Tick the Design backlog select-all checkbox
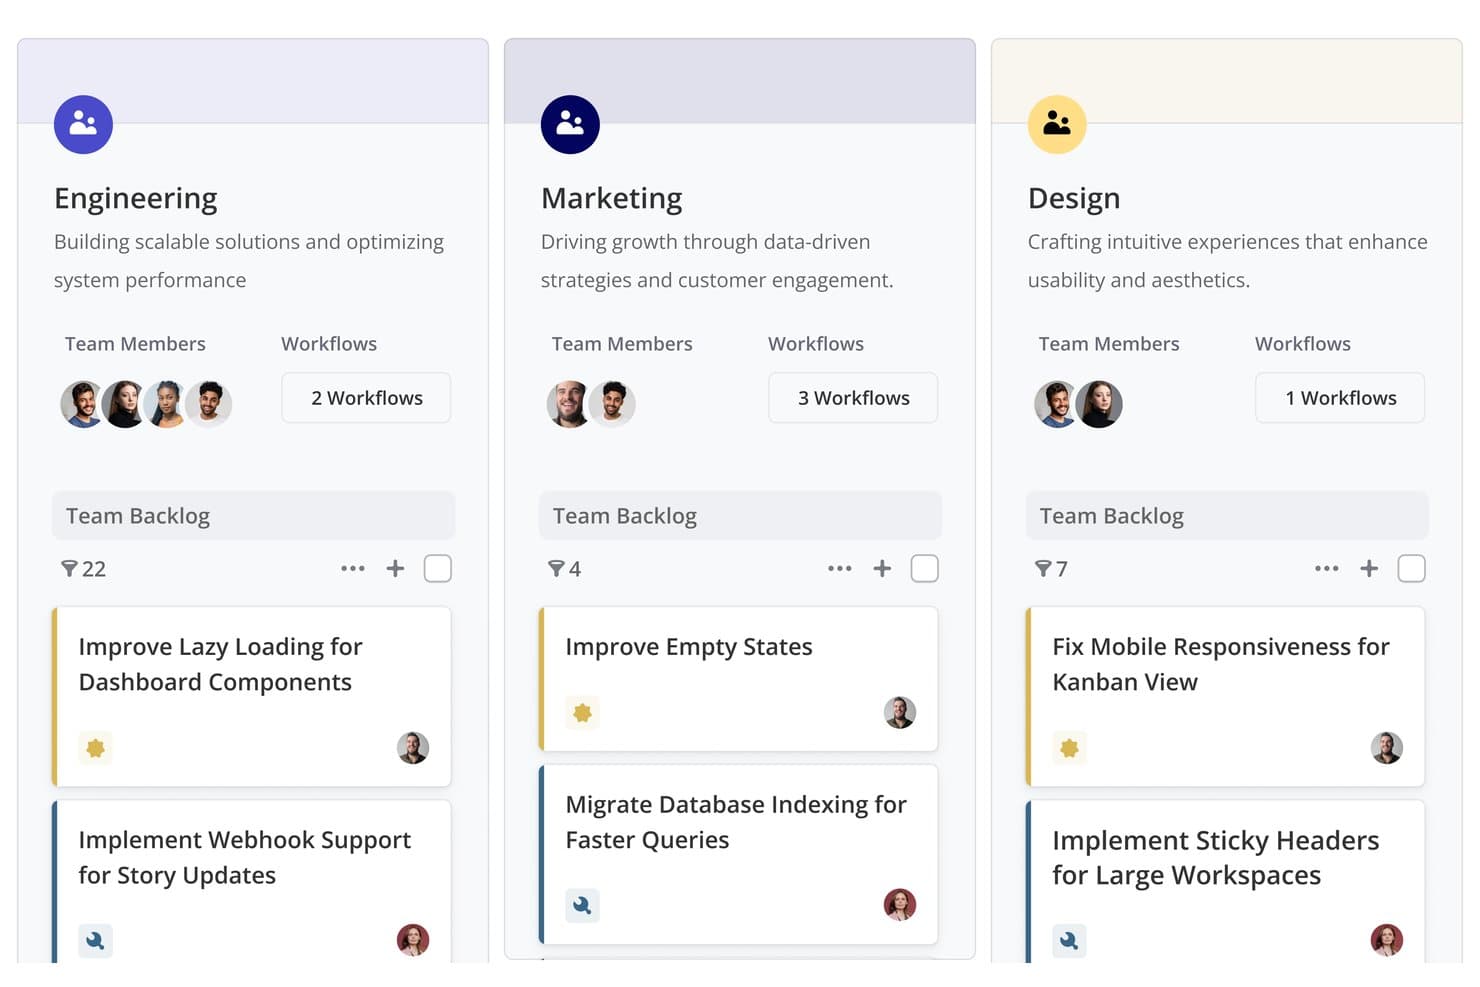Screen dimensions: 1480x987 click(x=1412, y=568)
